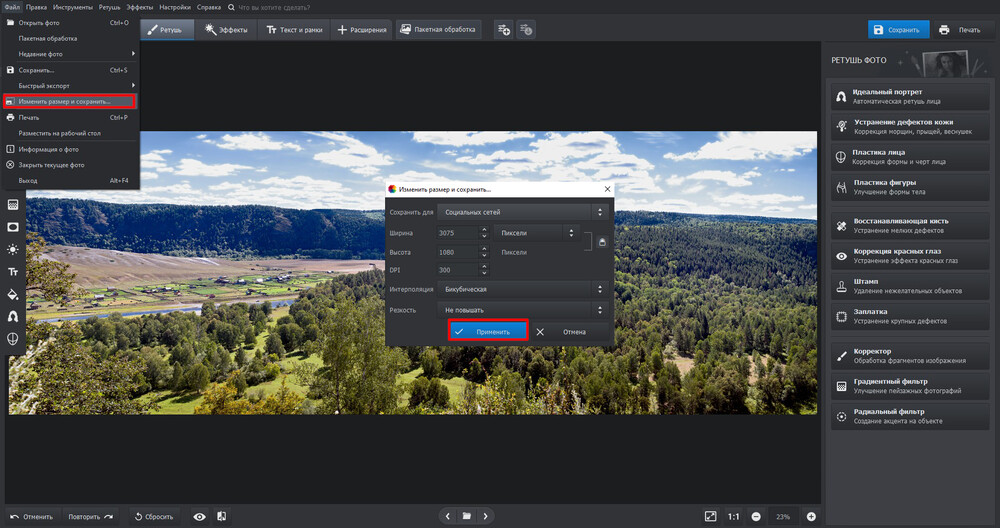Select the text tool in left toolbar

click(x=13, y=272)
